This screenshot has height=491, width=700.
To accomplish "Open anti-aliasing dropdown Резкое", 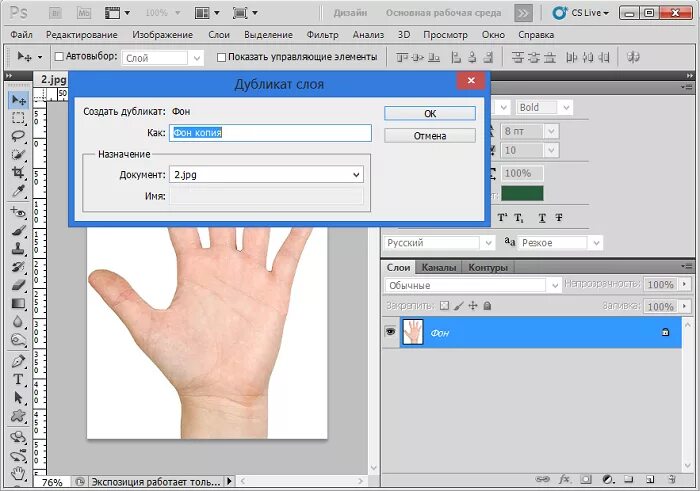I will pyautogui.click(x=560, y=243).
